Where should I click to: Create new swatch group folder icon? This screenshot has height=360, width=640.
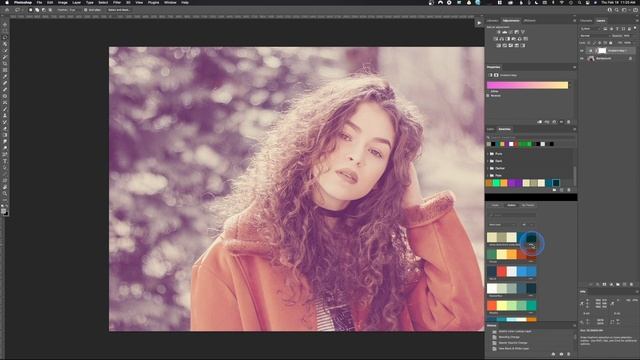click(554, 190)
